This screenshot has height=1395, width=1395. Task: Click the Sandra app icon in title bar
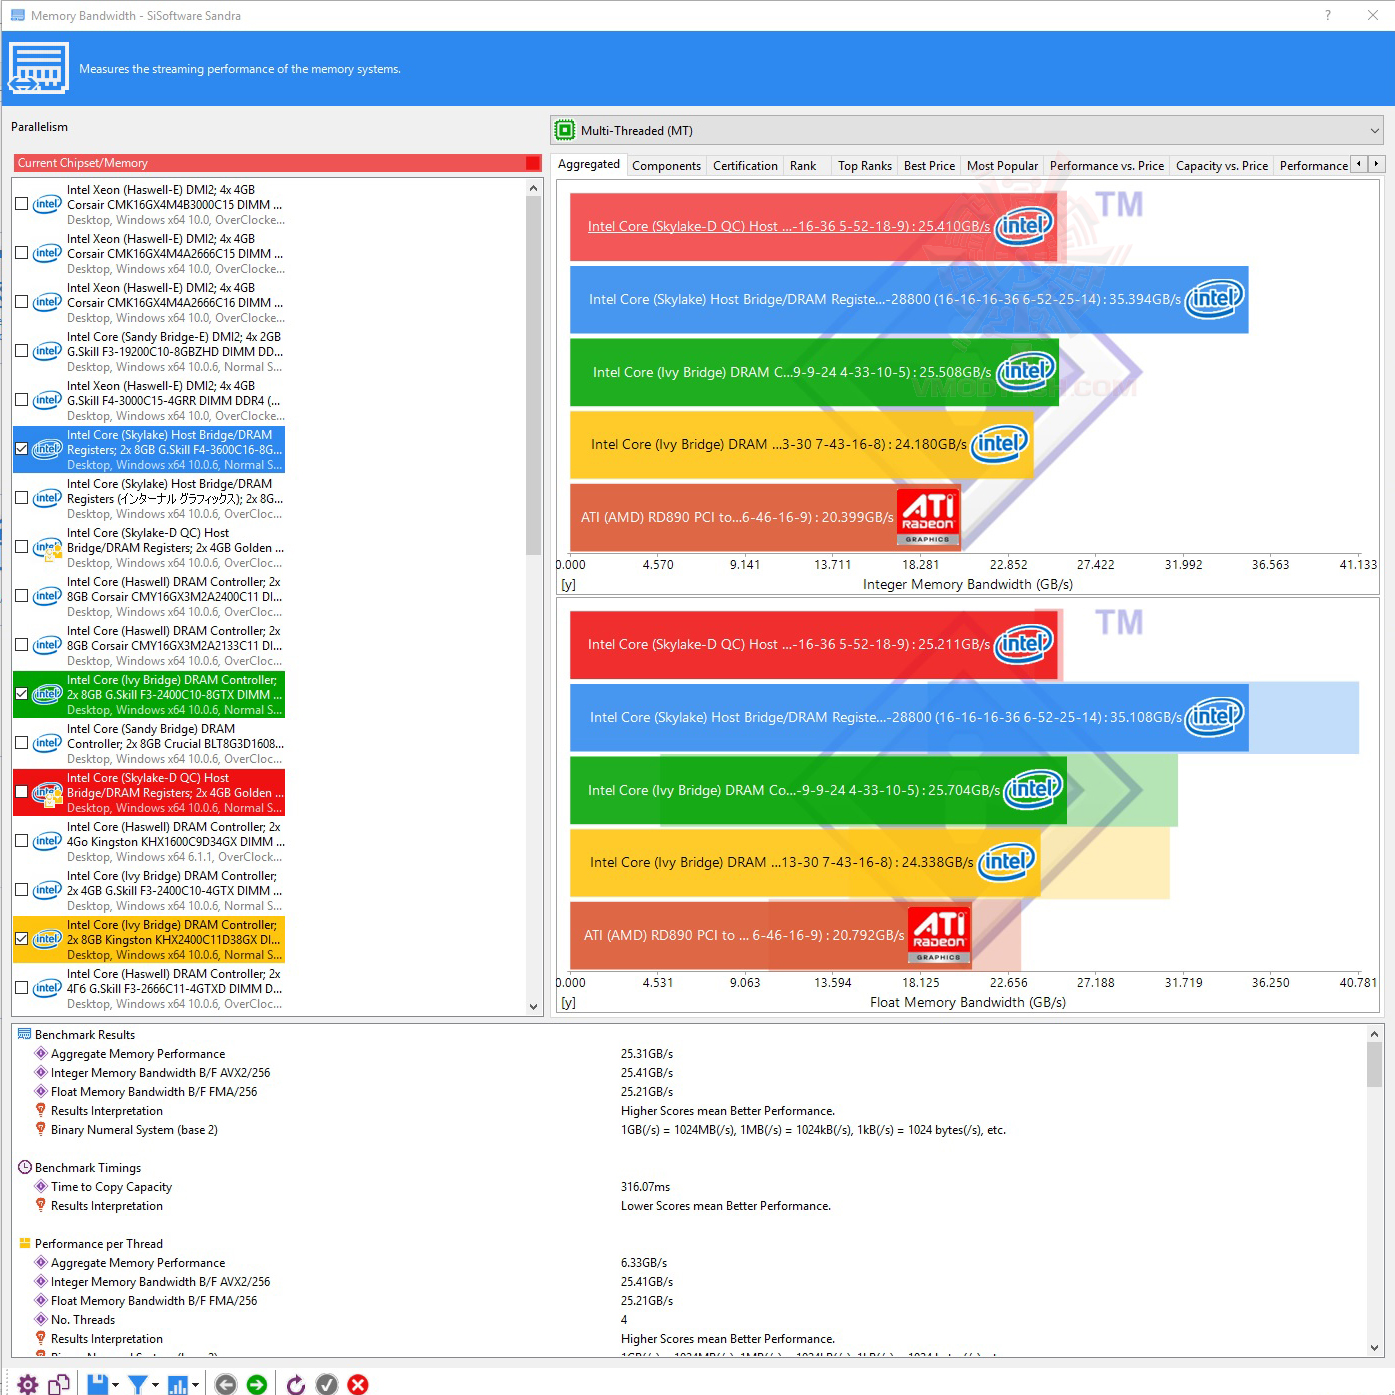pos(18,15)
